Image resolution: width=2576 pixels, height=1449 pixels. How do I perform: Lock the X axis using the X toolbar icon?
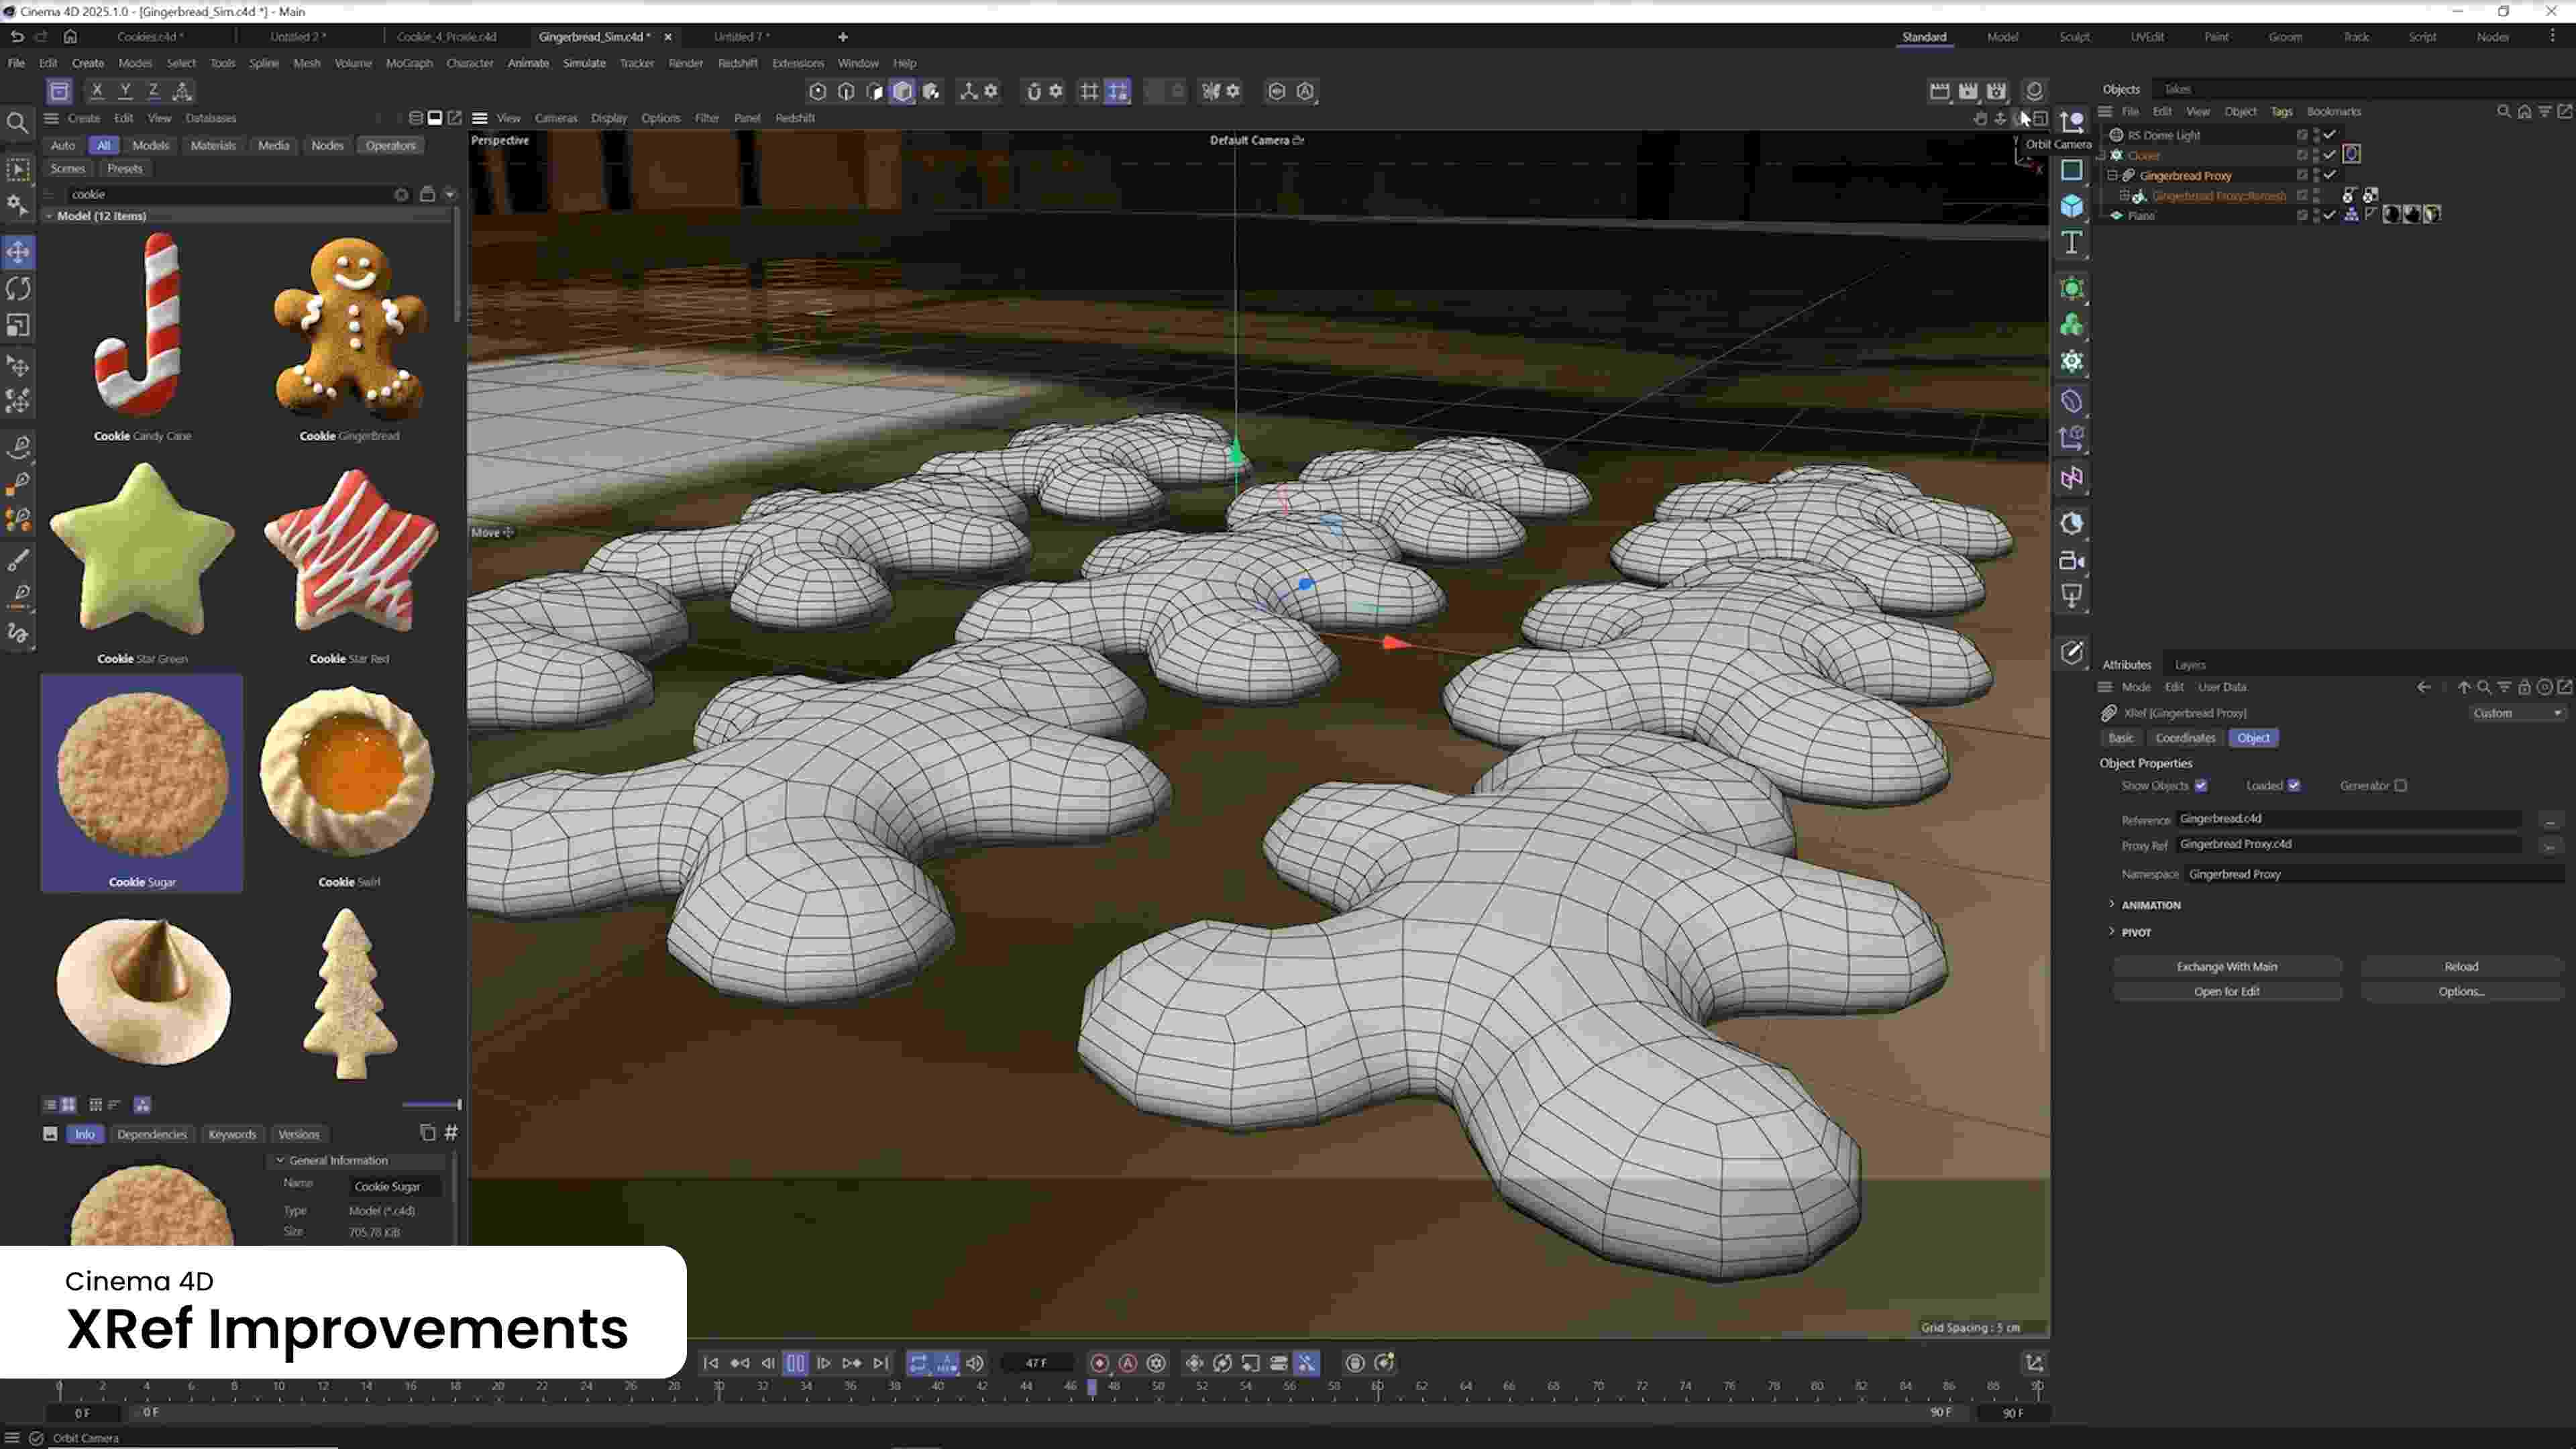[x=96, y=91]
